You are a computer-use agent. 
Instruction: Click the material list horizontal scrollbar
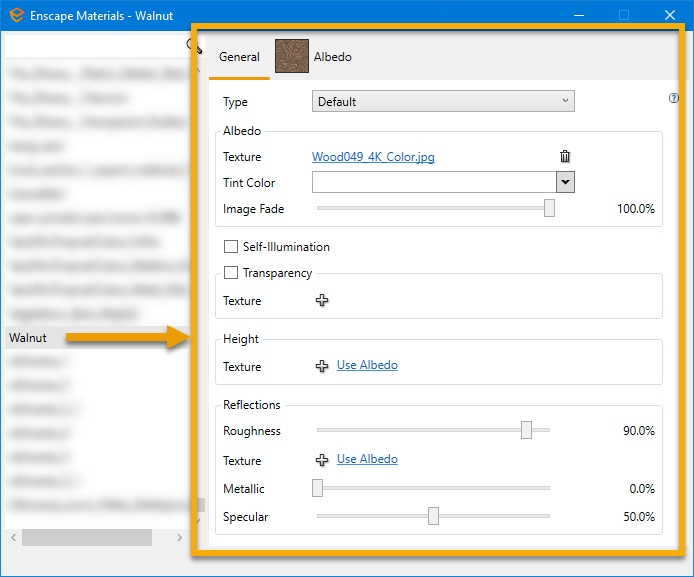[87, 538]
